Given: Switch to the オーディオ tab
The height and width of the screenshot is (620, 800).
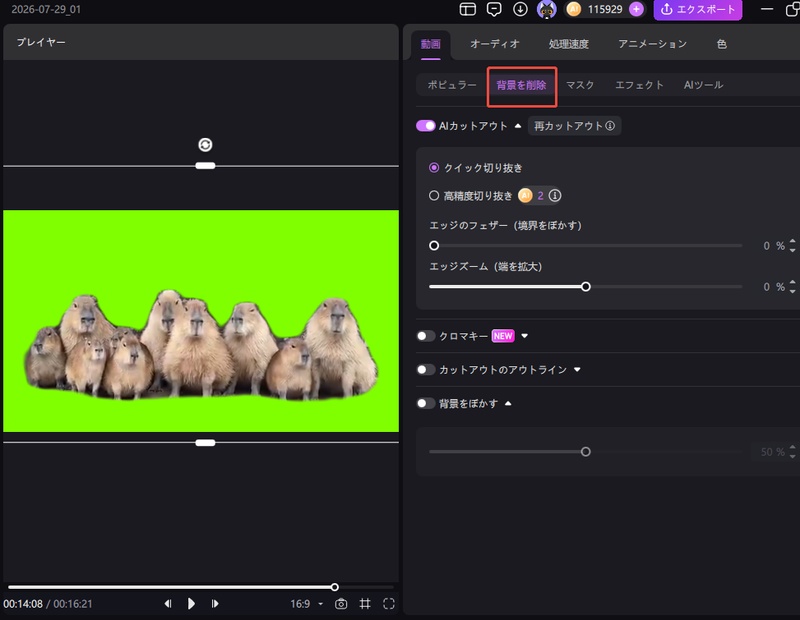Looking at the screenshot, I should pos(494,44).
